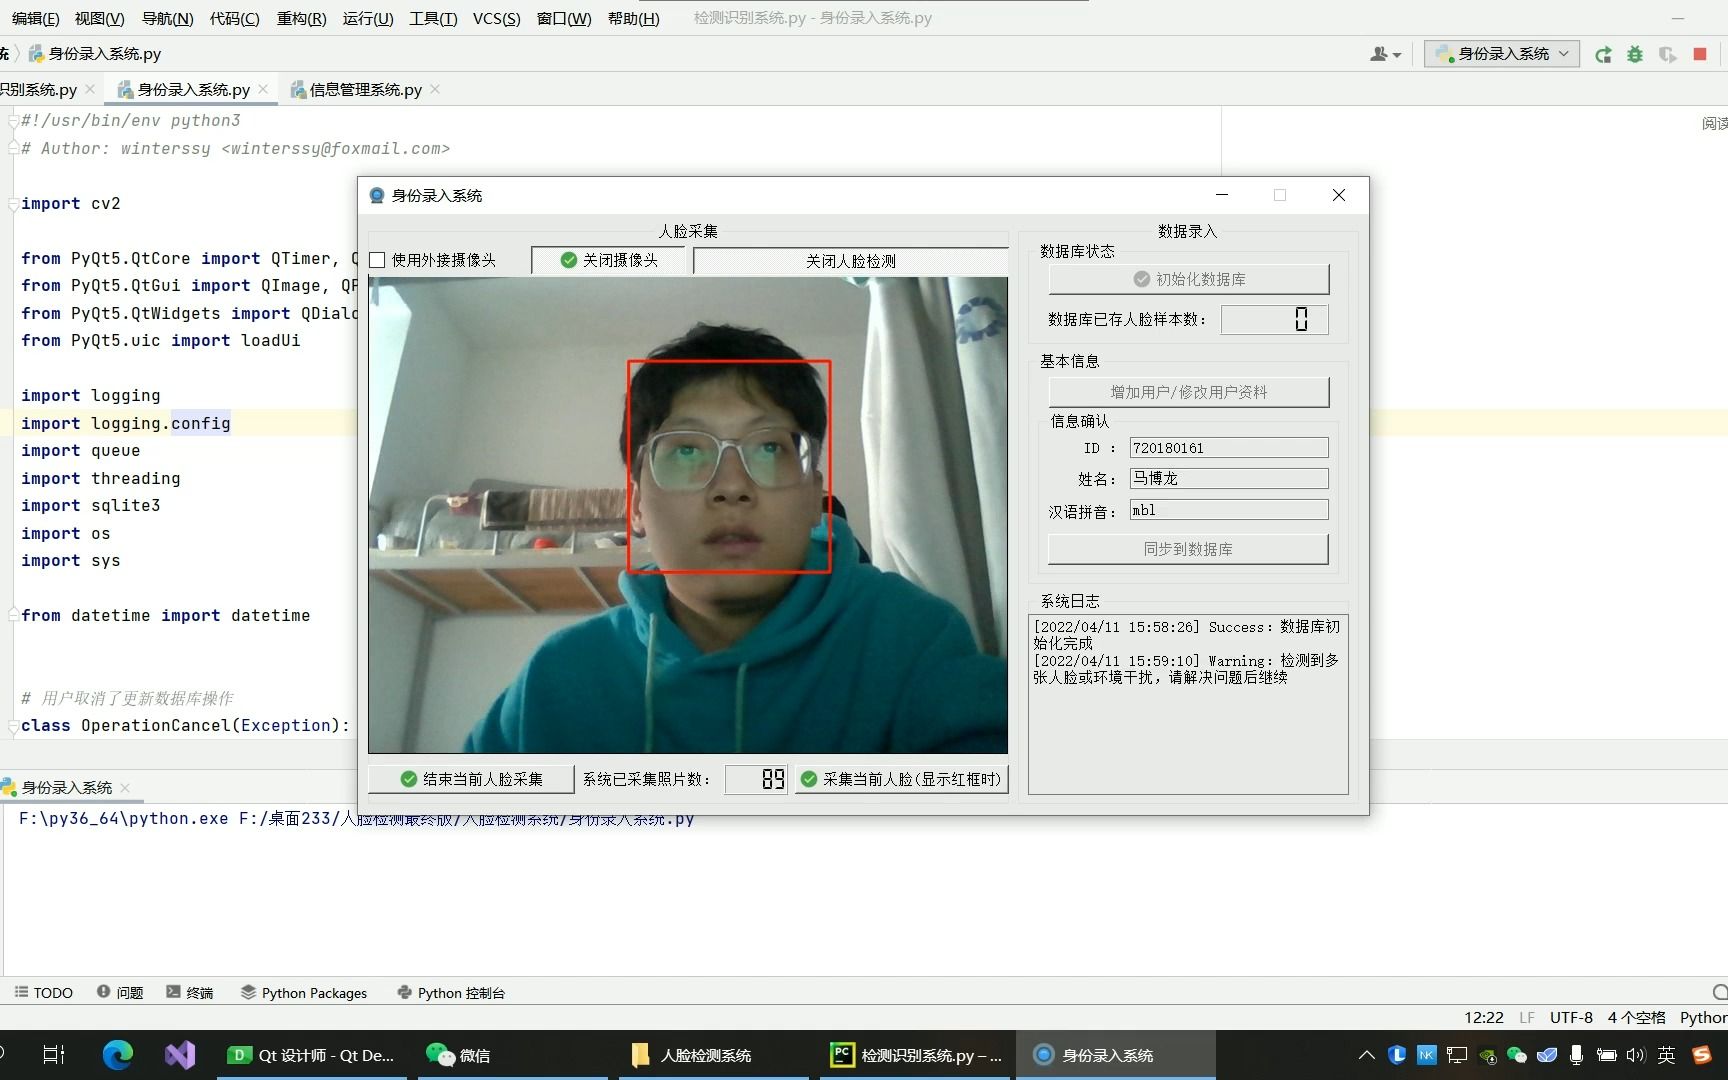Open the LF line separator dropdown
The height and width of the screenshot is (1080, 1728).
coord(1526,1017)
